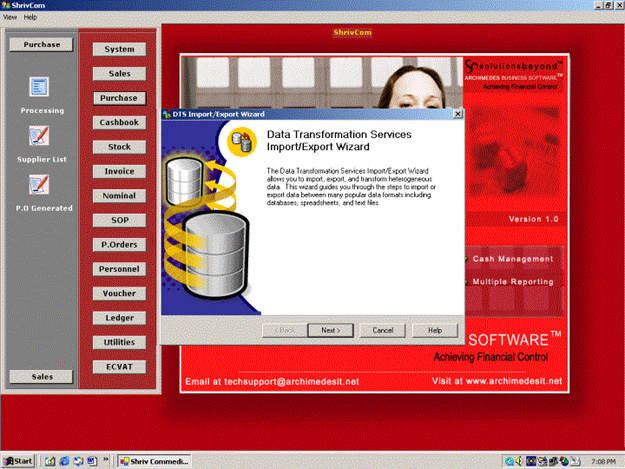Open the Help menu
Viewport: 625px width, 469px height.
point(30,17)
